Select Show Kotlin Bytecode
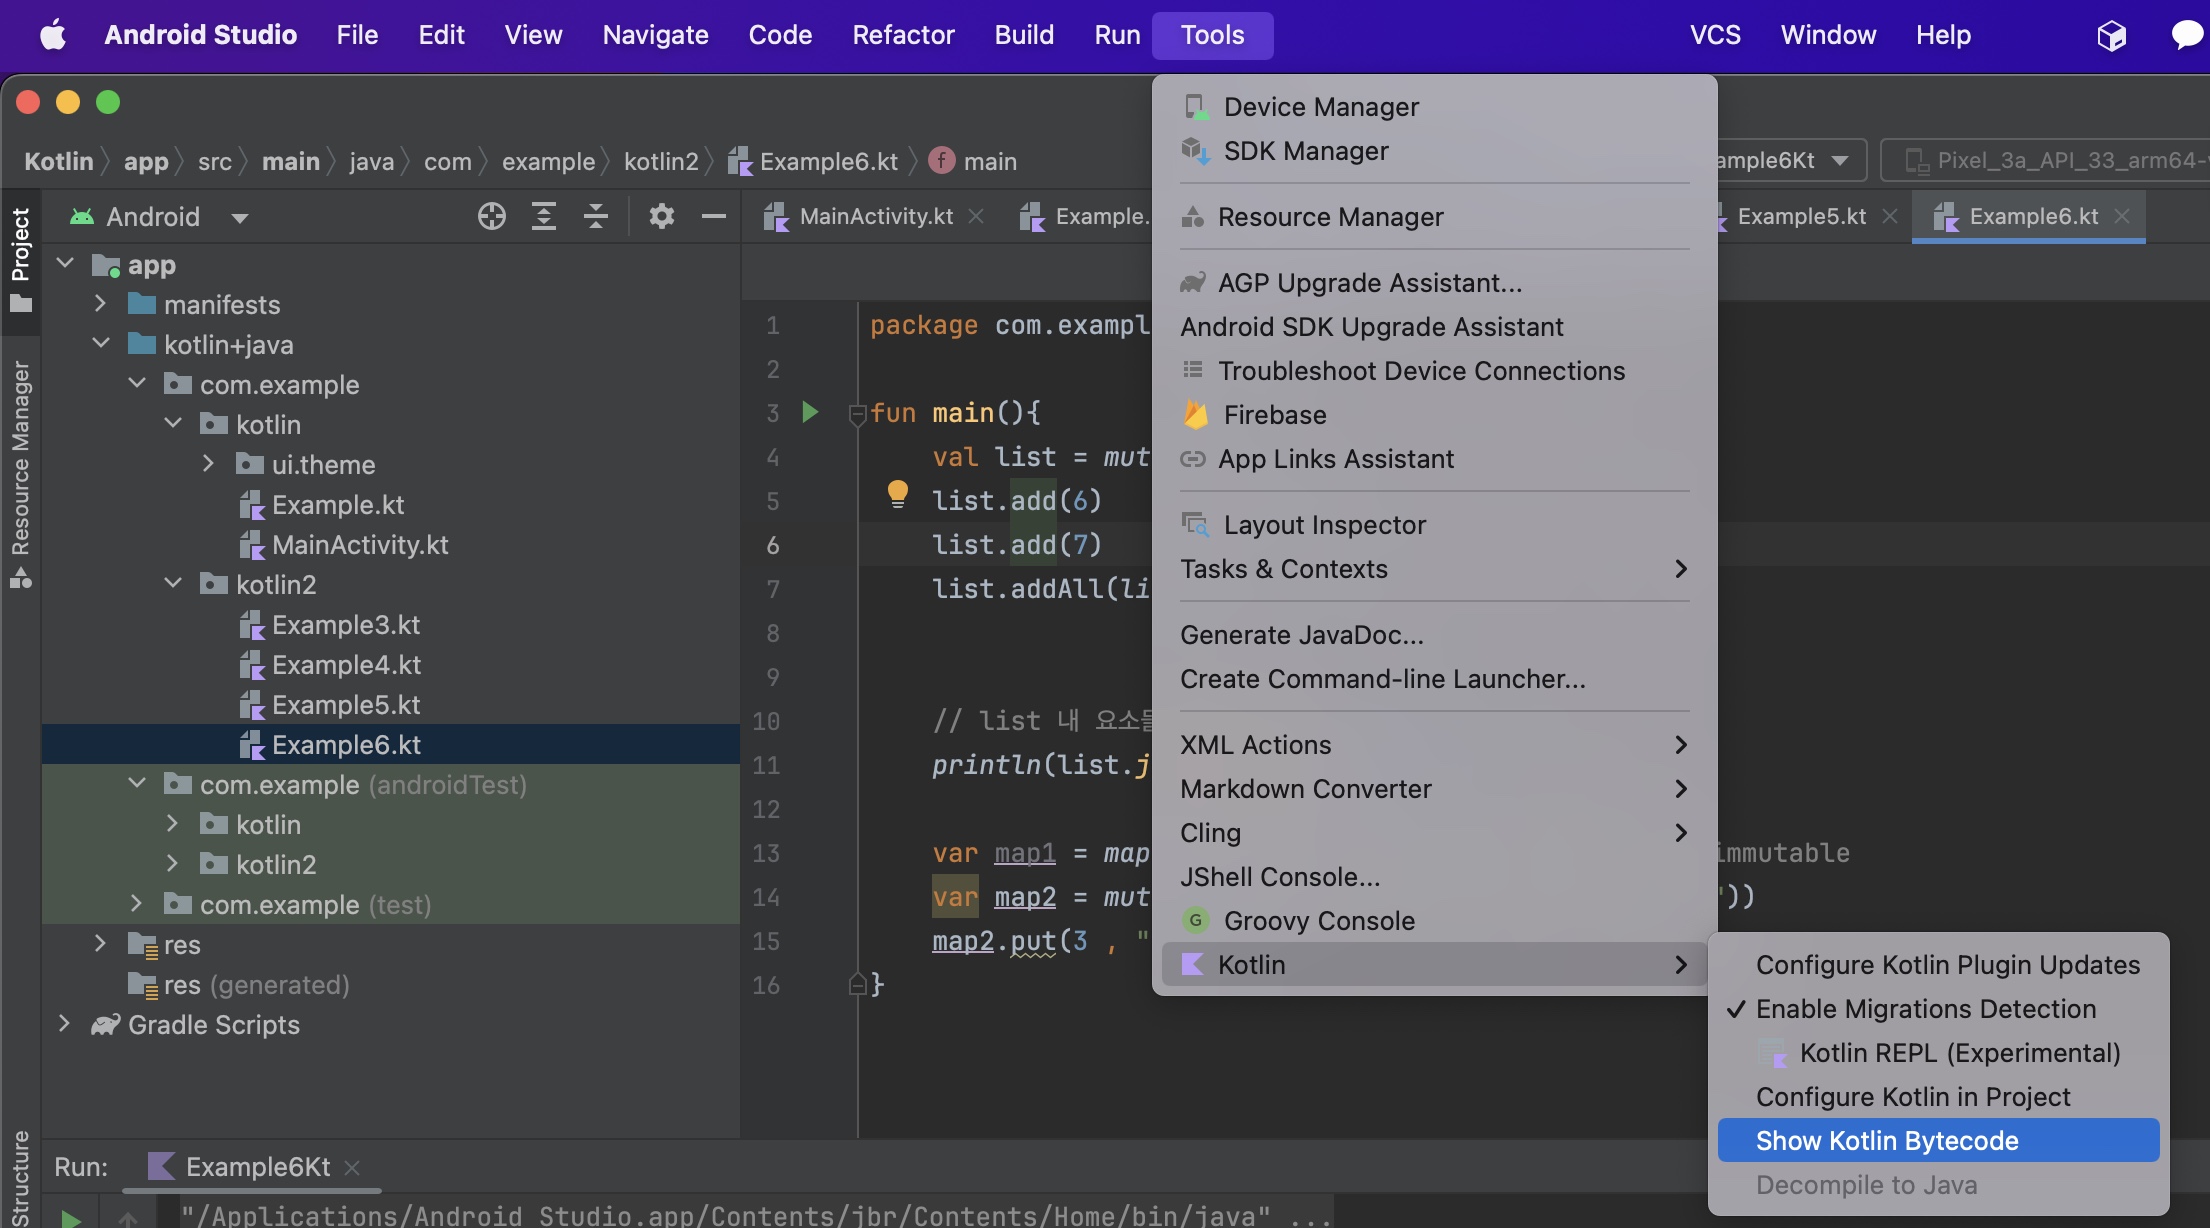Image resolution: width=2210 pixels, height=1228 pixels. (1938, 1140)
